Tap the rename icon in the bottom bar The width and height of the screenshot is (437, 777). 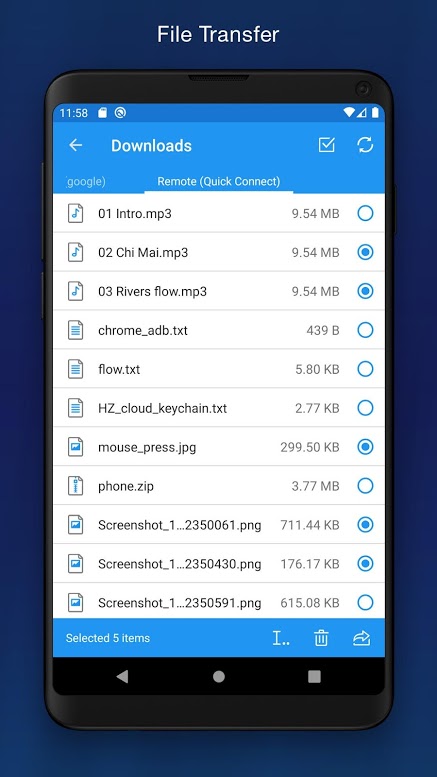coord(281,638)
